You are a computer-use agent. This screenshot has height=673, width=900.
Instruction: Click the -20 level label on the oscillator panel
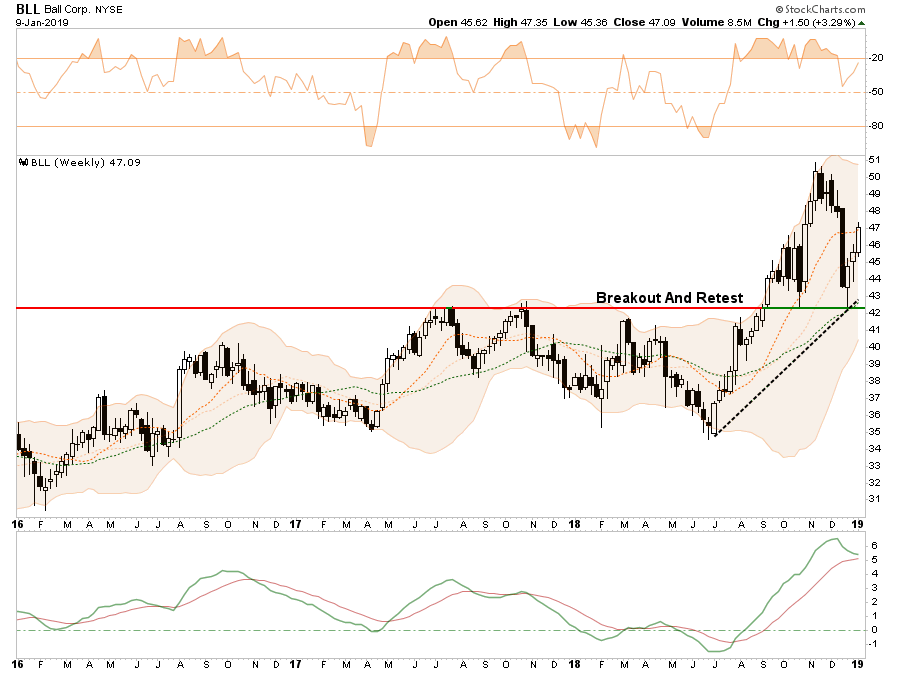[876, 57]
